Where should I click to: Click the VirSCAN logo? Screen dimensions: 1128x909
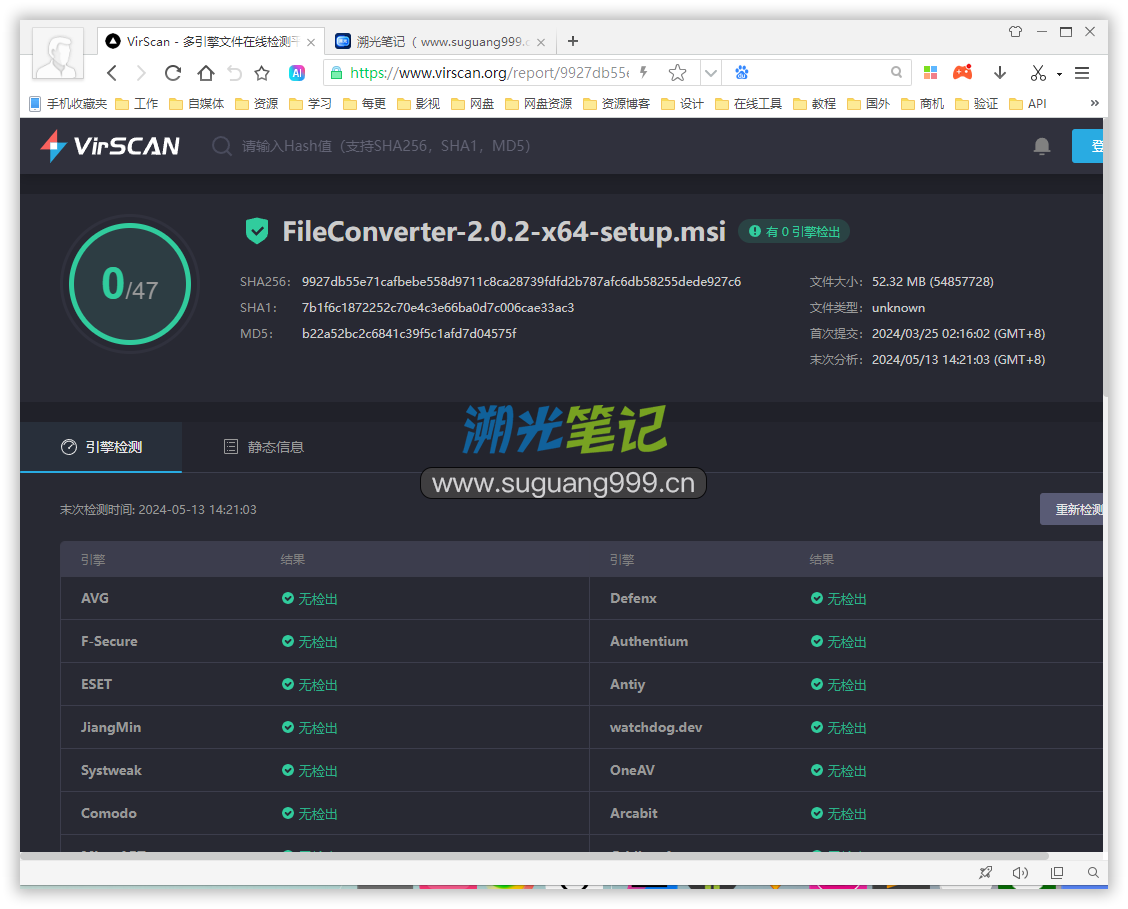click(x=110, y=146)
